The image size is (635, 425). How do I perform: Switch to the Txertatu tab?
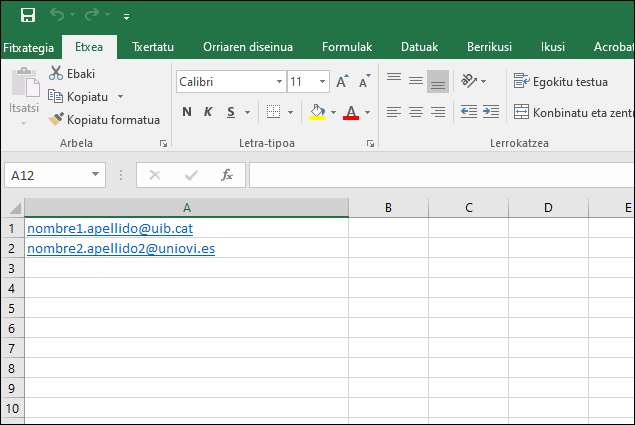click(153, 47)
